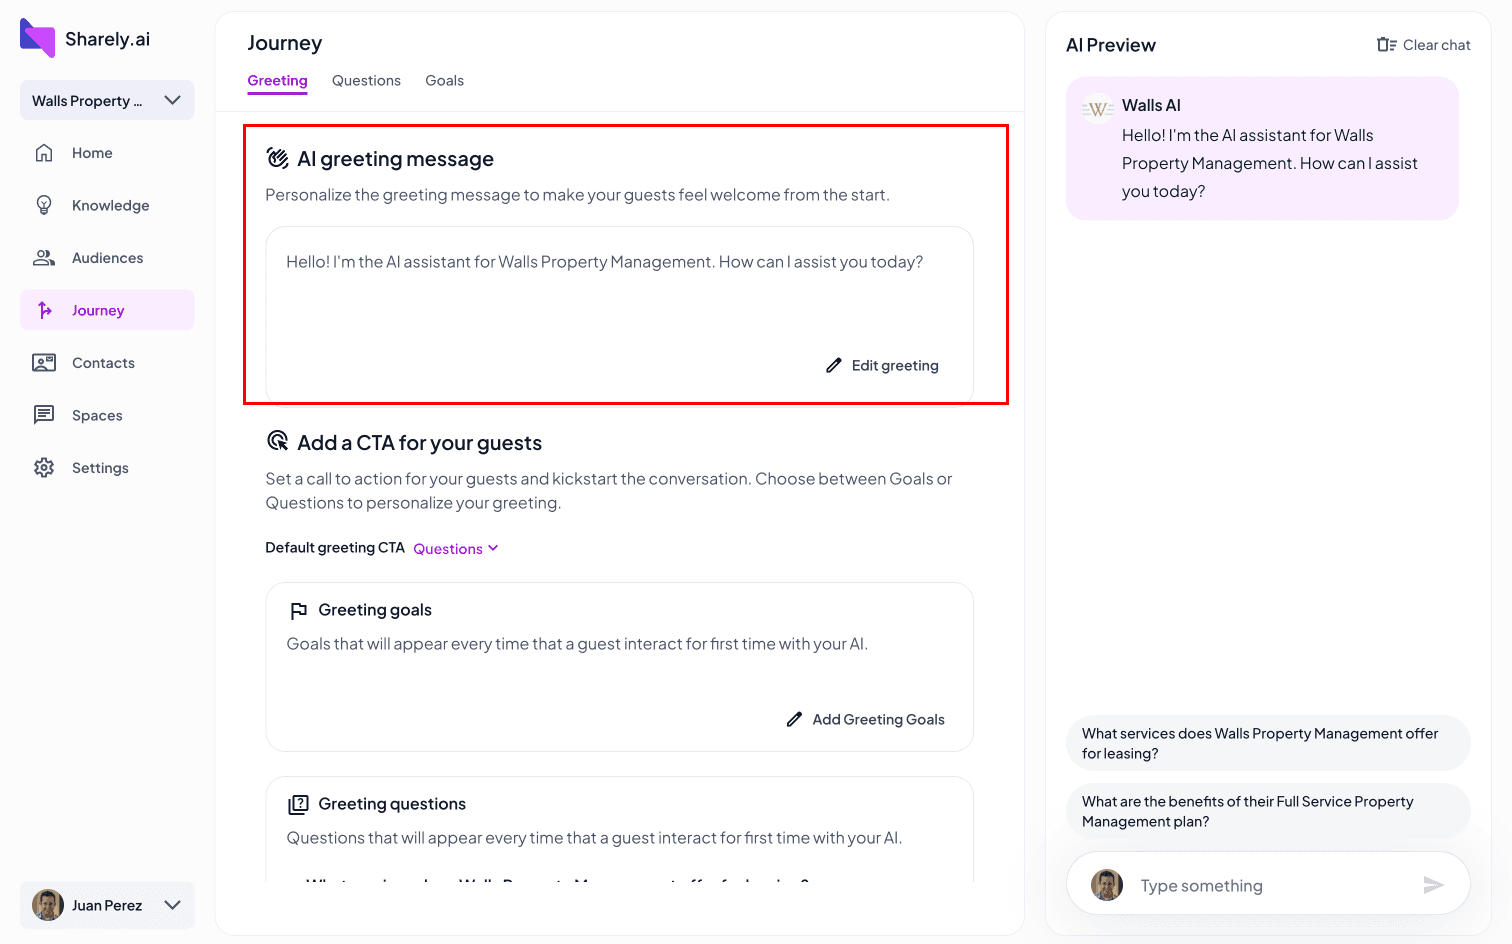
Task: Click the AI greeting message waving-hand icon
Action: click(278, 158)
